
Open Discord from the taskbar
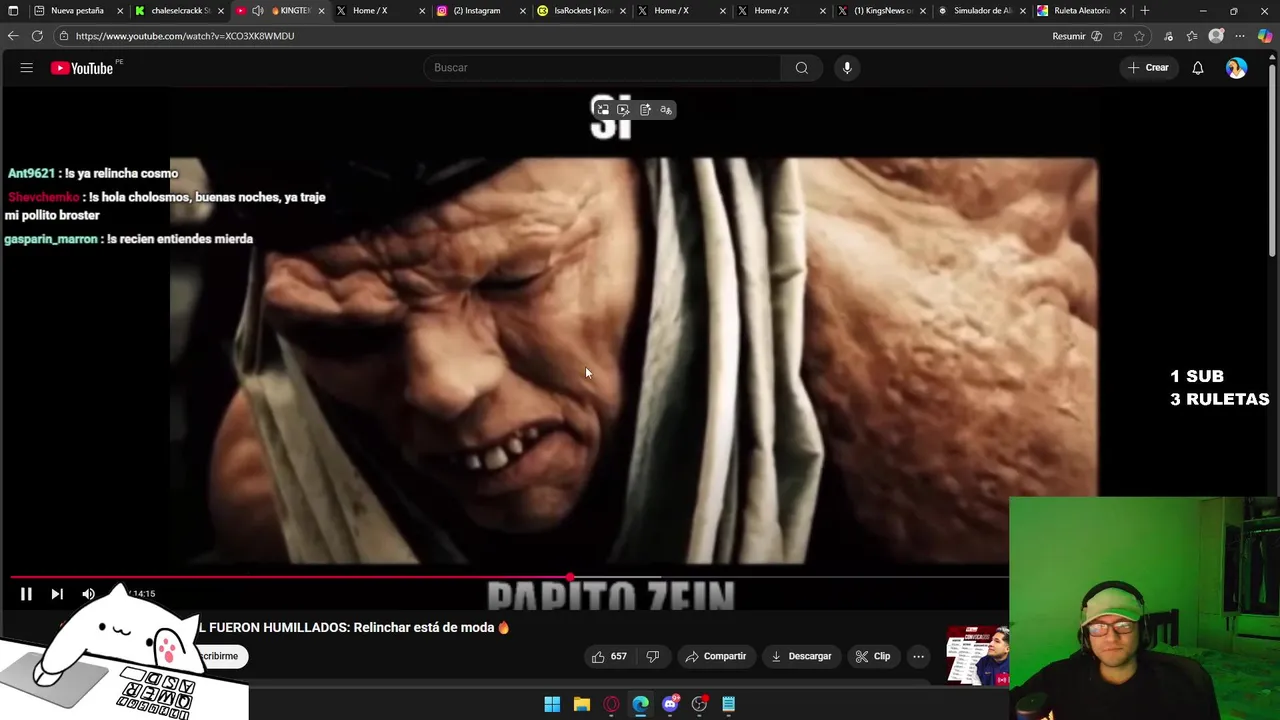coord(670,704)
